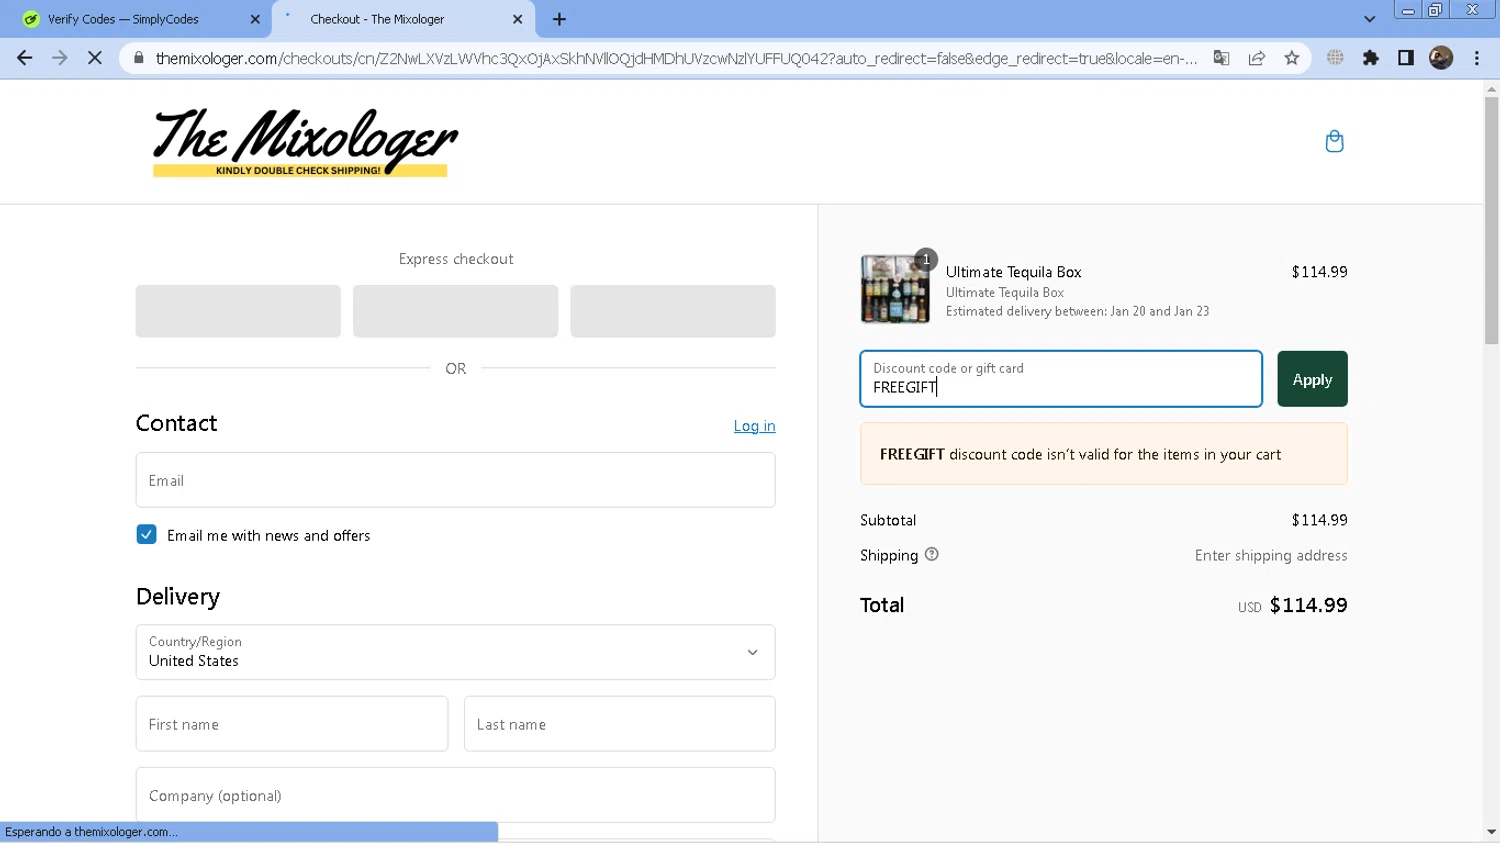Click the page vertical scrollbar thumb
Viewport: 1500px width, 843px height.
pos(1491,221)
